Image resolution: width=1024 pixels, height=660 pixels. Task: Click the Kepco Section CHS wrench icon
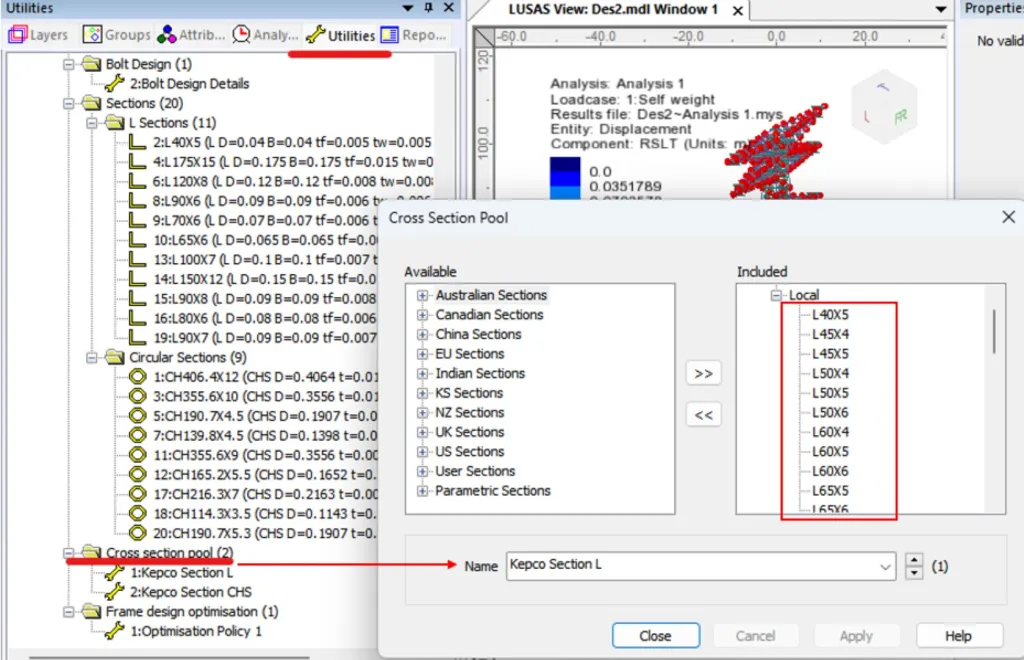pyautogui.click(x=115, y=592)
